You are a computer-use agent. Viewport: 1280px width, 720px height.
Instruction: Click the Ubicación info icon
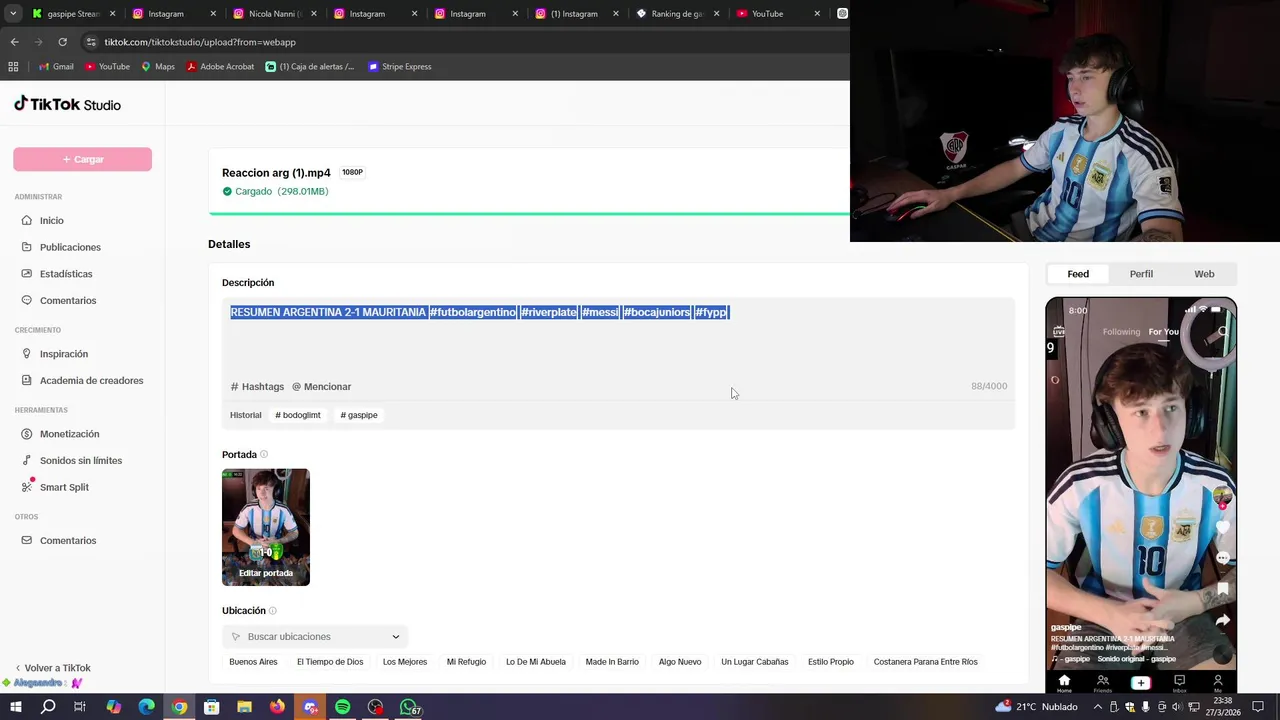click(x=272, y=610)
